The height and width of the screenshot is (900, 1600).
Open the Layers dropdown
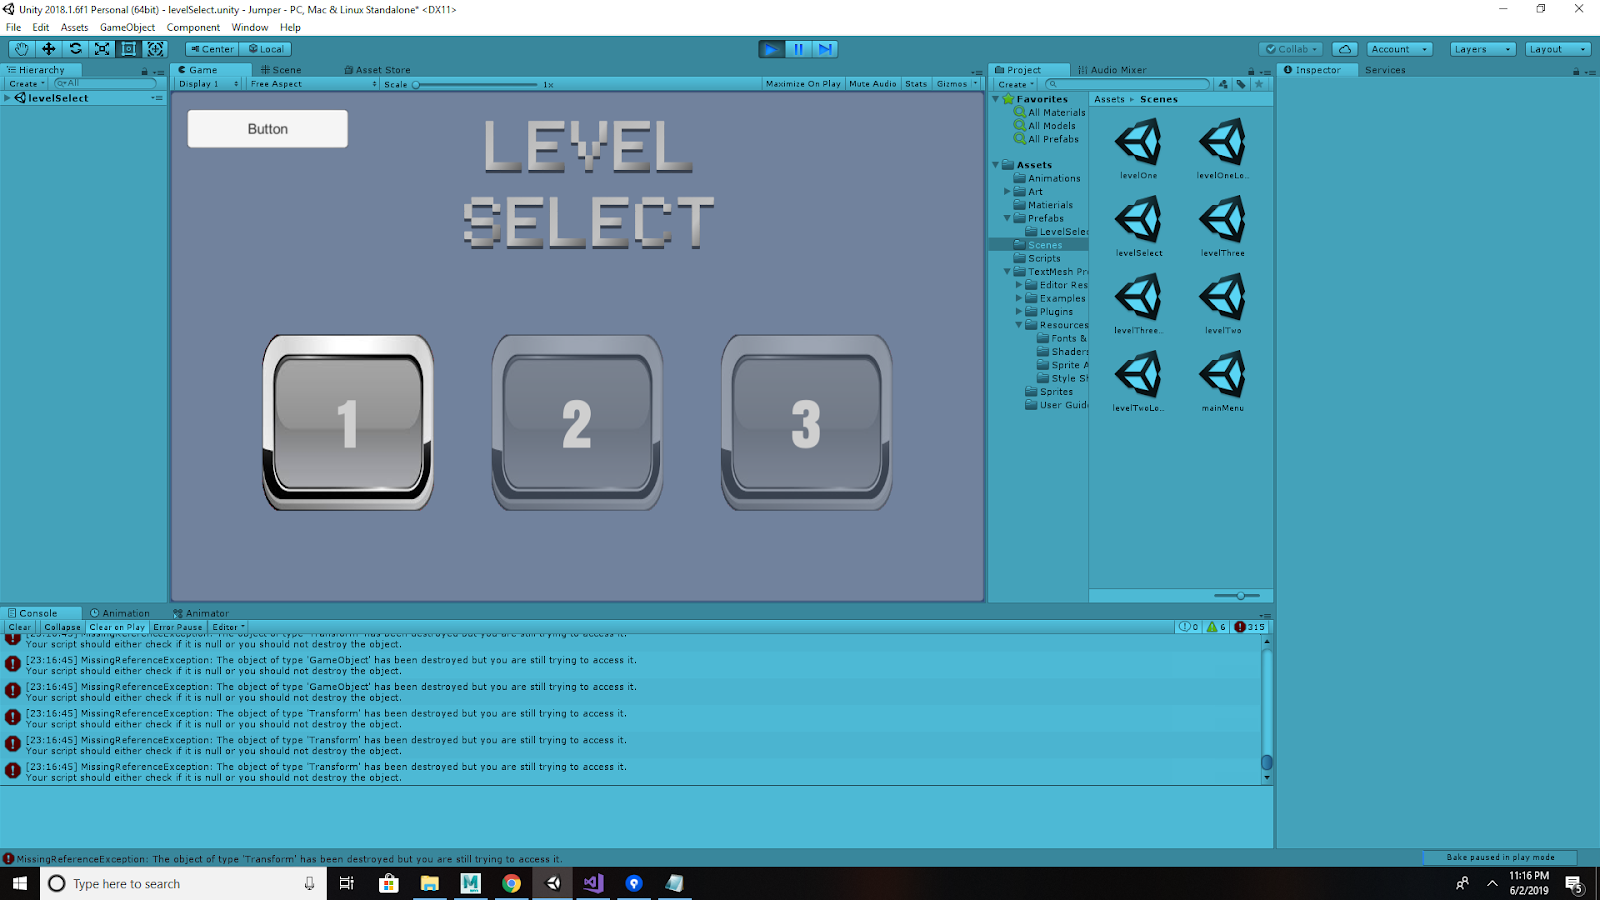coord(1482,49)
